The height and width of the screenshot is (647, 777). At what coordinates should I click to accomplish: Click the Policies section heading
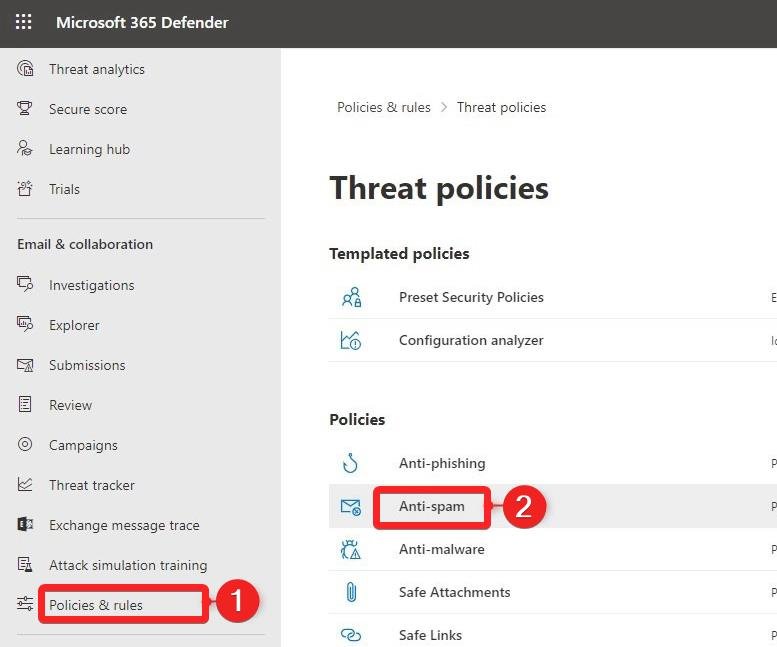[x=357, y=420]
